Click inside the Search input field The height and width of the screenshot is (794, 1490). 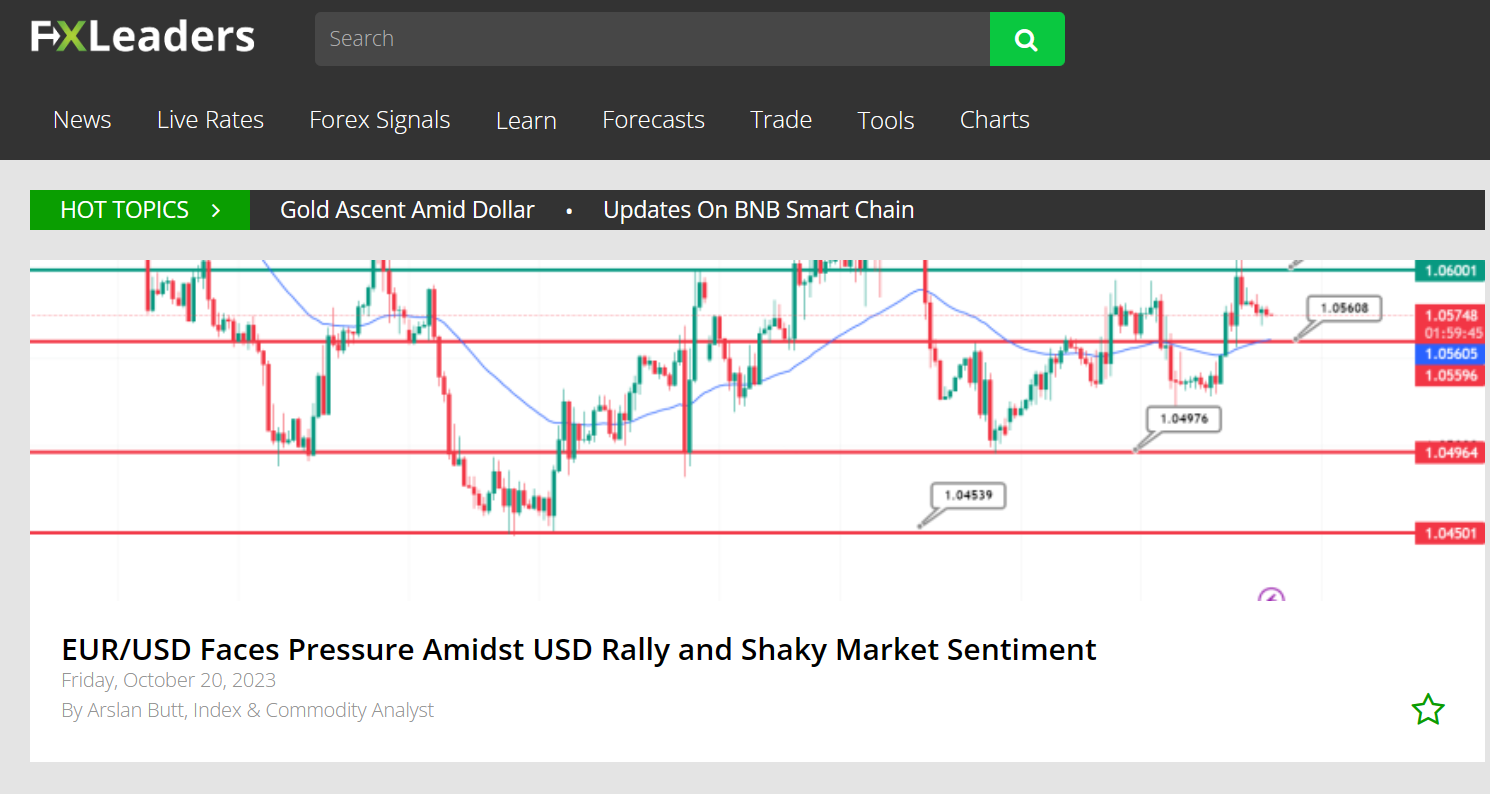(x=650, y=39)
